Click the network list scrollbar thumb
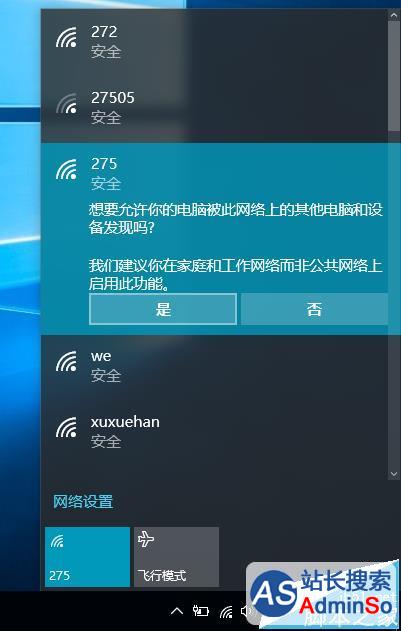The image size is (401, 631). 394,76
